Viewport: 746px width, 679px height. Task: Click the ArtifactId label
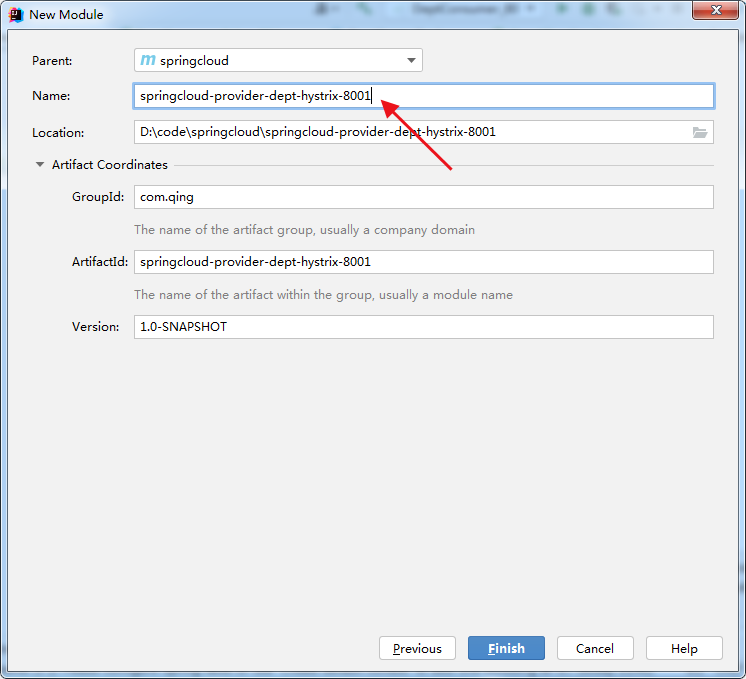pos(100,262)
